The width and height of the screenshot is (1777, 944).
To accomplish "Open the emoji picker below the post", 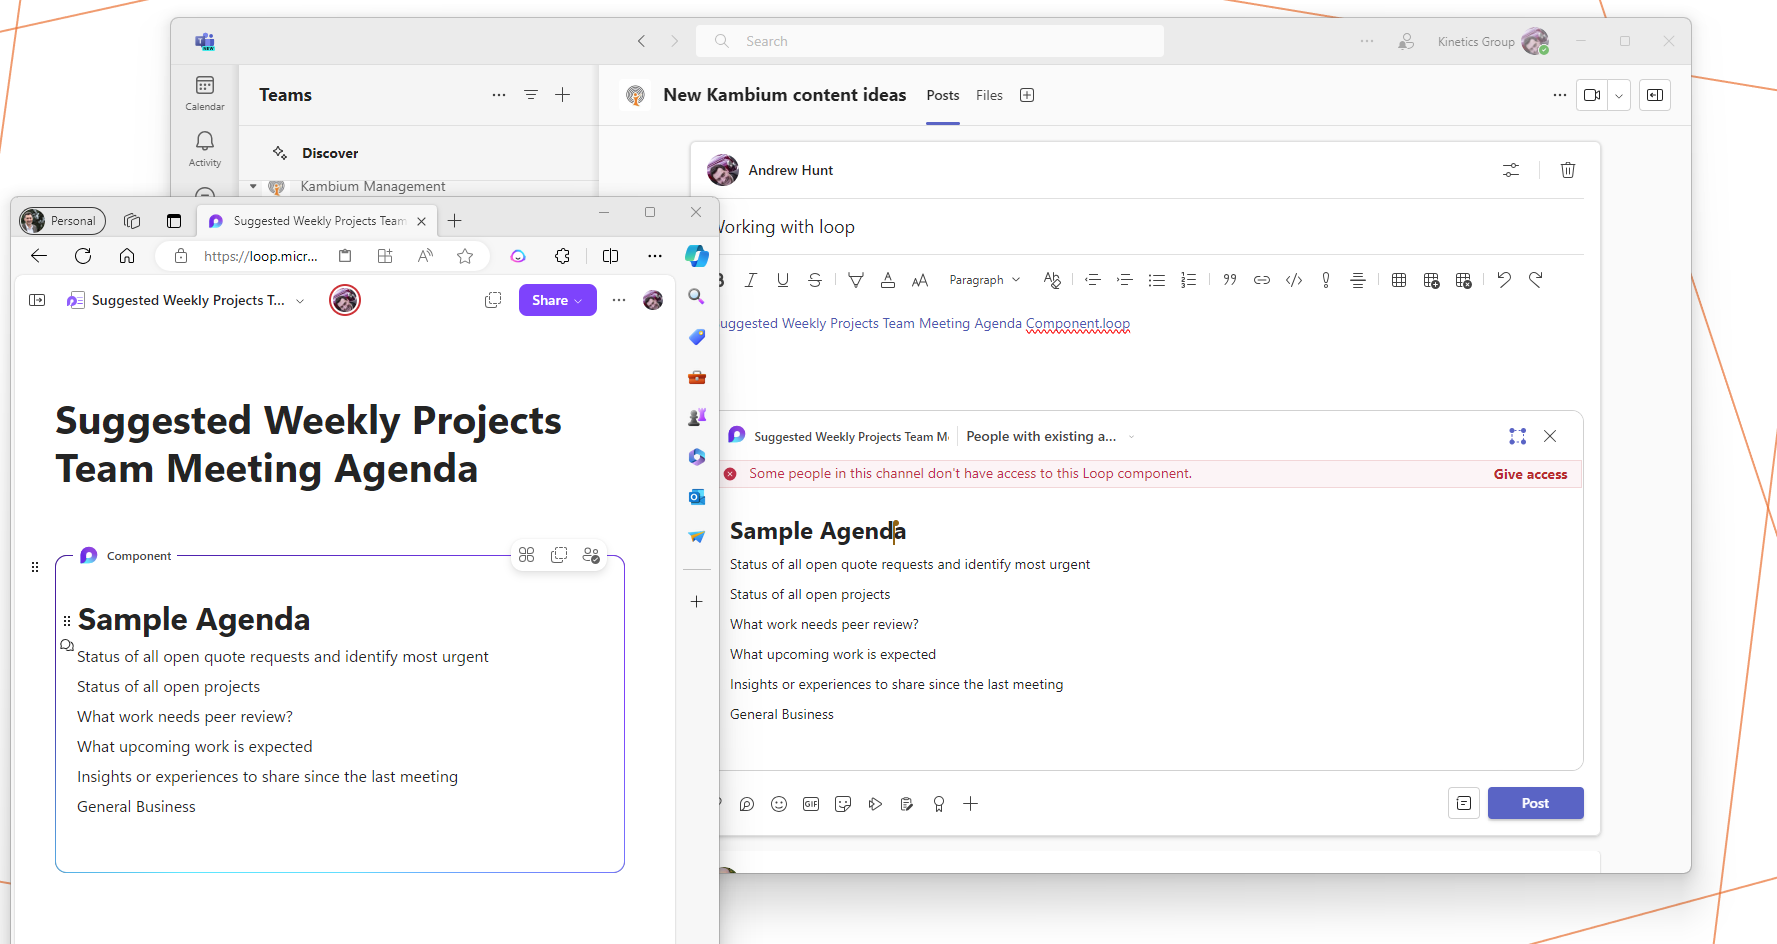I will point(779,804).
